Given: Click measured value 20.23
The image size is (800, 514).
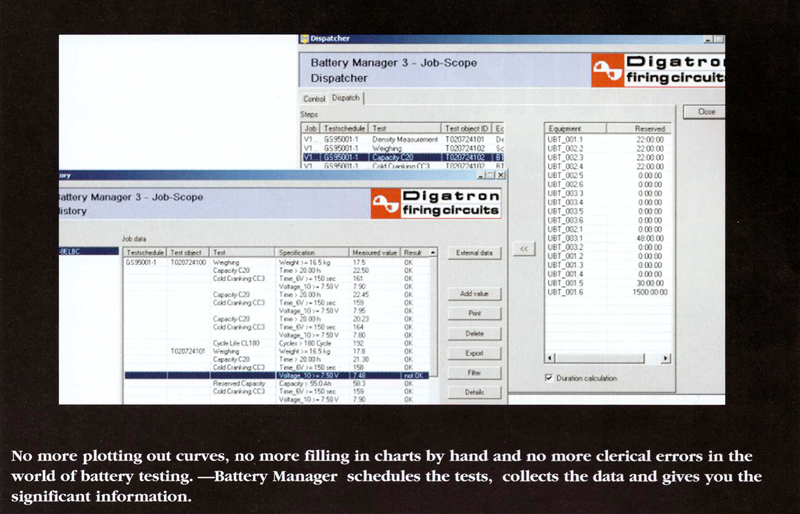Looking at the screenshot, I should tap(361, 319).
